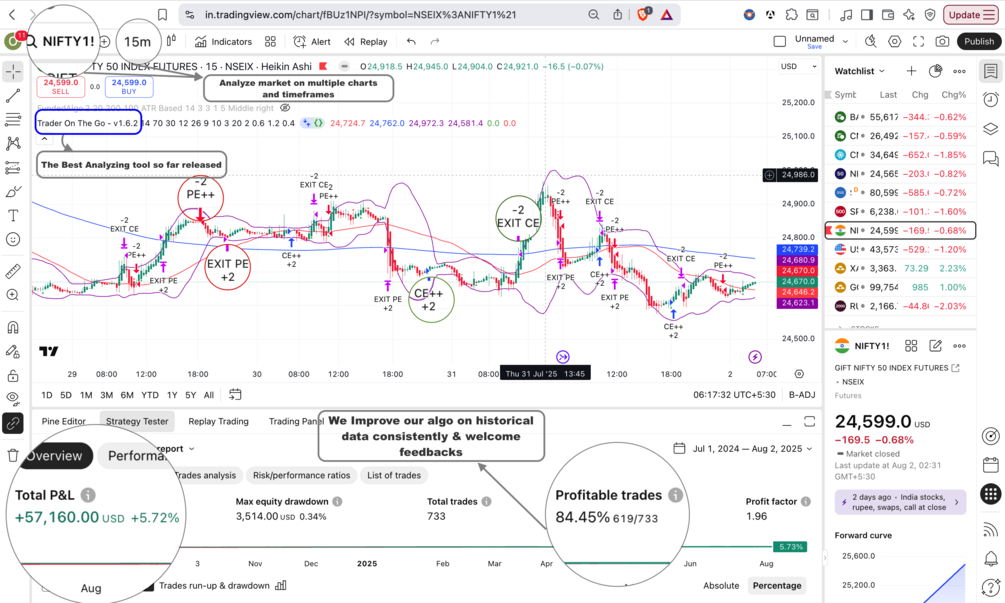Select the trend line drawing tool
Viewport: 1005px width, 603px height.
pyautogui.click(x=13, y=96)
